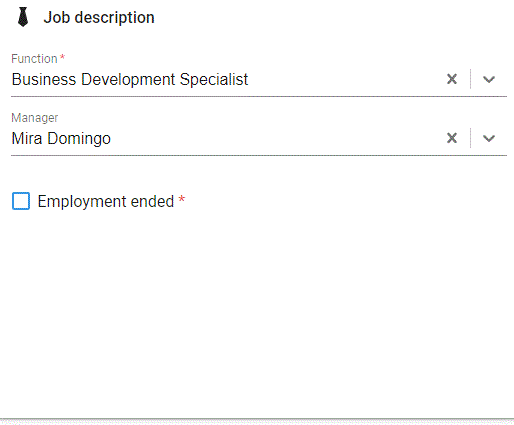The height and width of the screenshot is (425, 514).
Task: Clear the Function field with its X icon
Action: [452, 79]
